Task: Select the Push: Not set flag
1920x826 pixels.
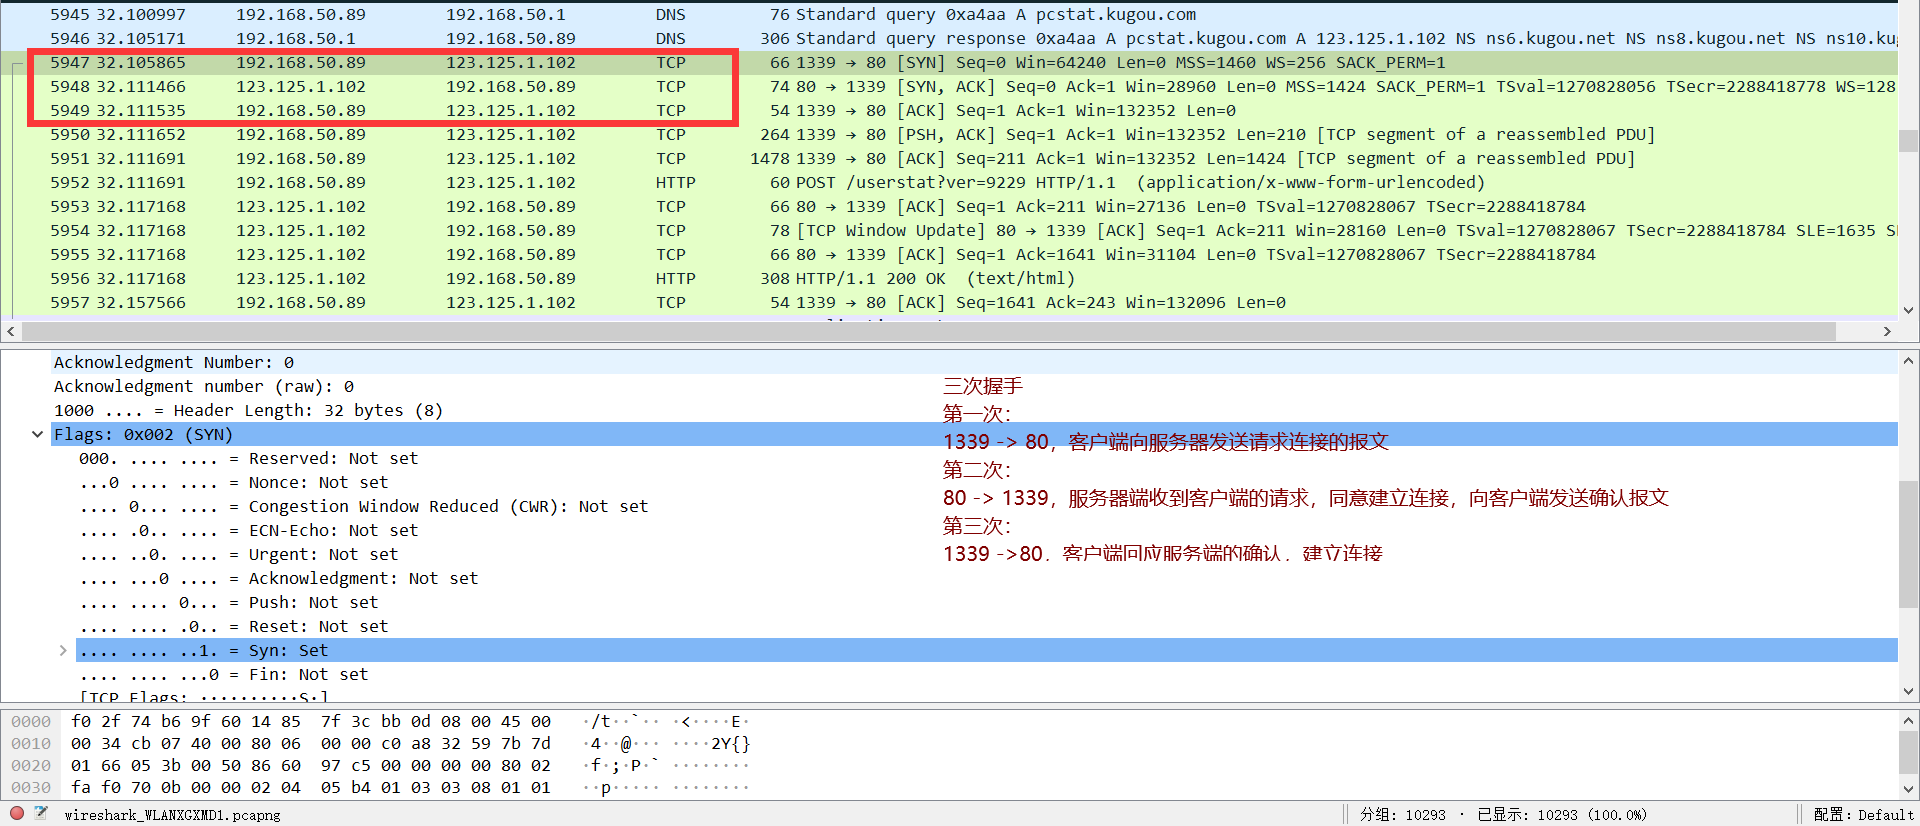Action: click(228, 602)
